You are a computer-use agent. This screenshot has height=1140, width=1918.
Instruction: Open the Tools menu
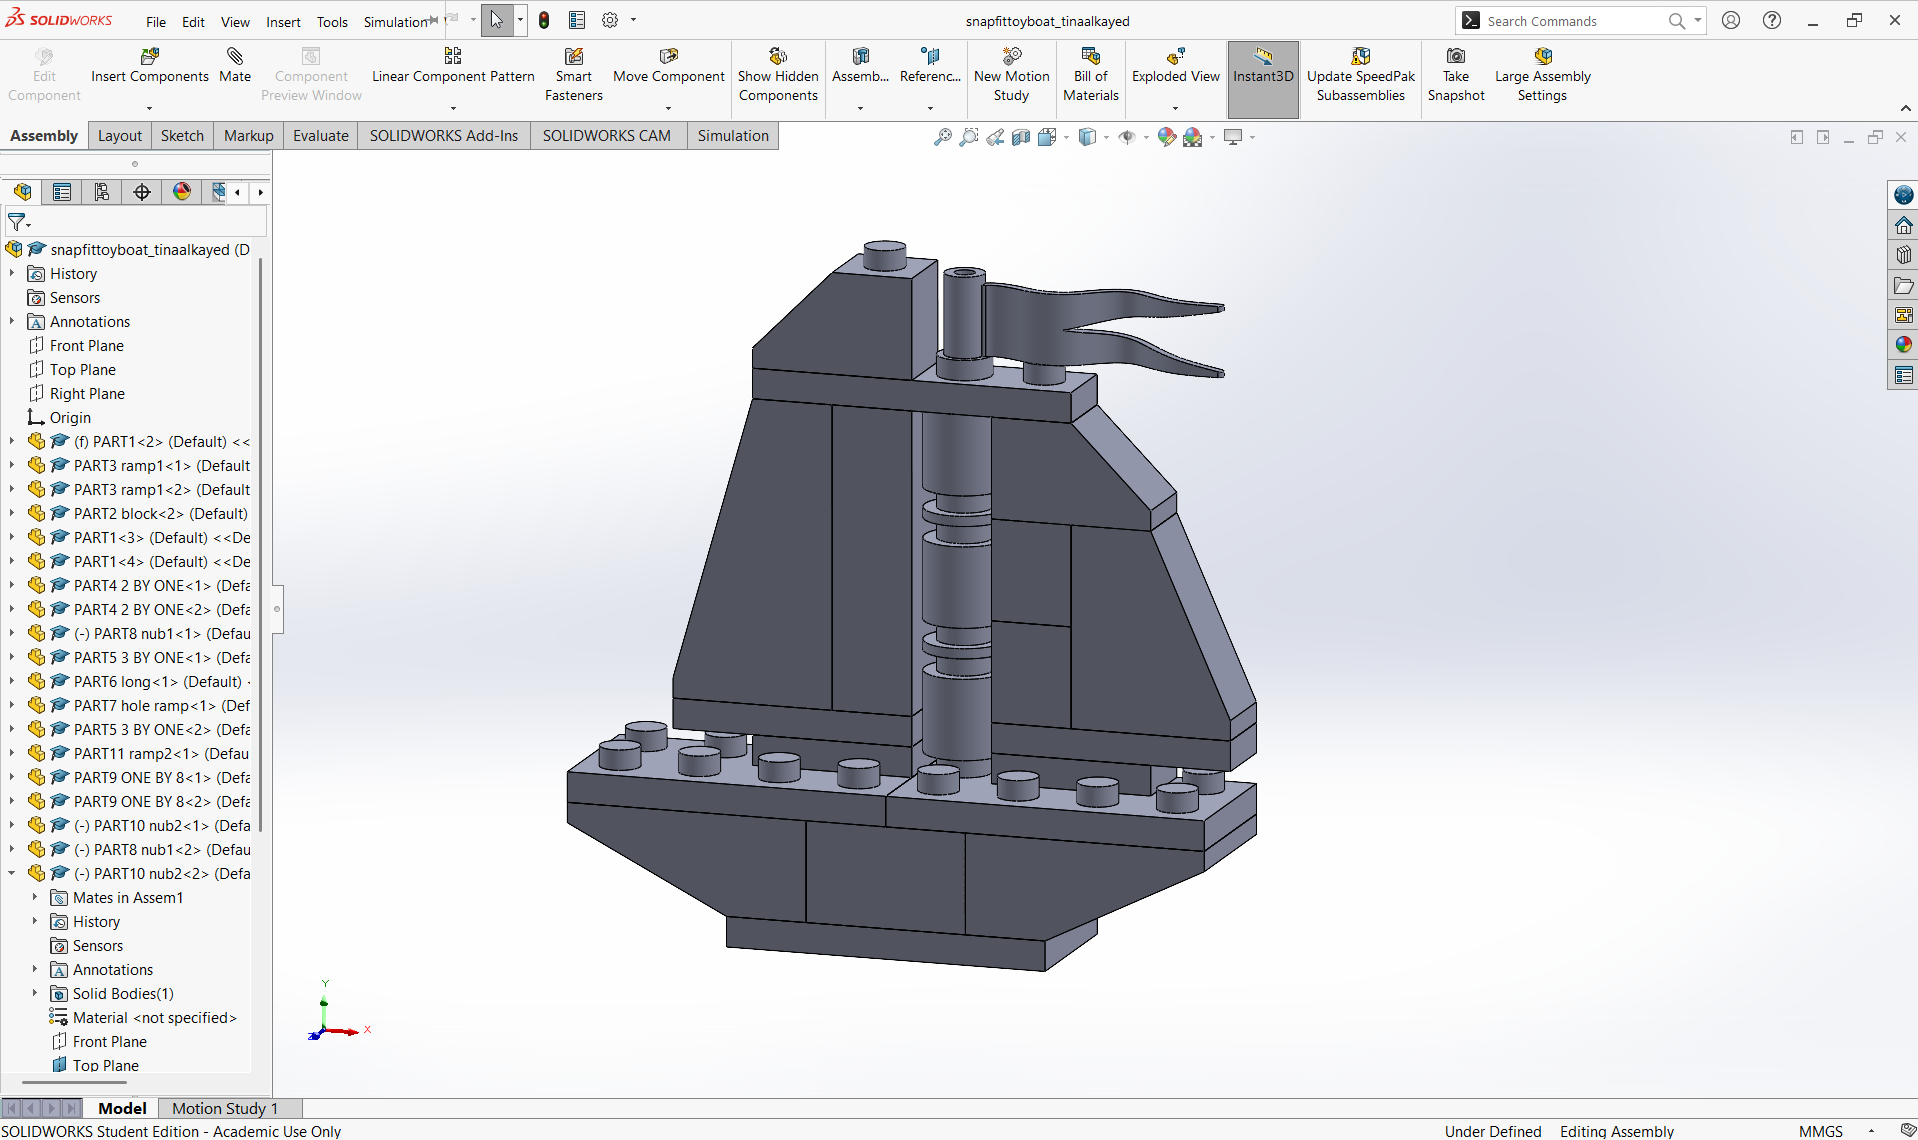point(332,22)
